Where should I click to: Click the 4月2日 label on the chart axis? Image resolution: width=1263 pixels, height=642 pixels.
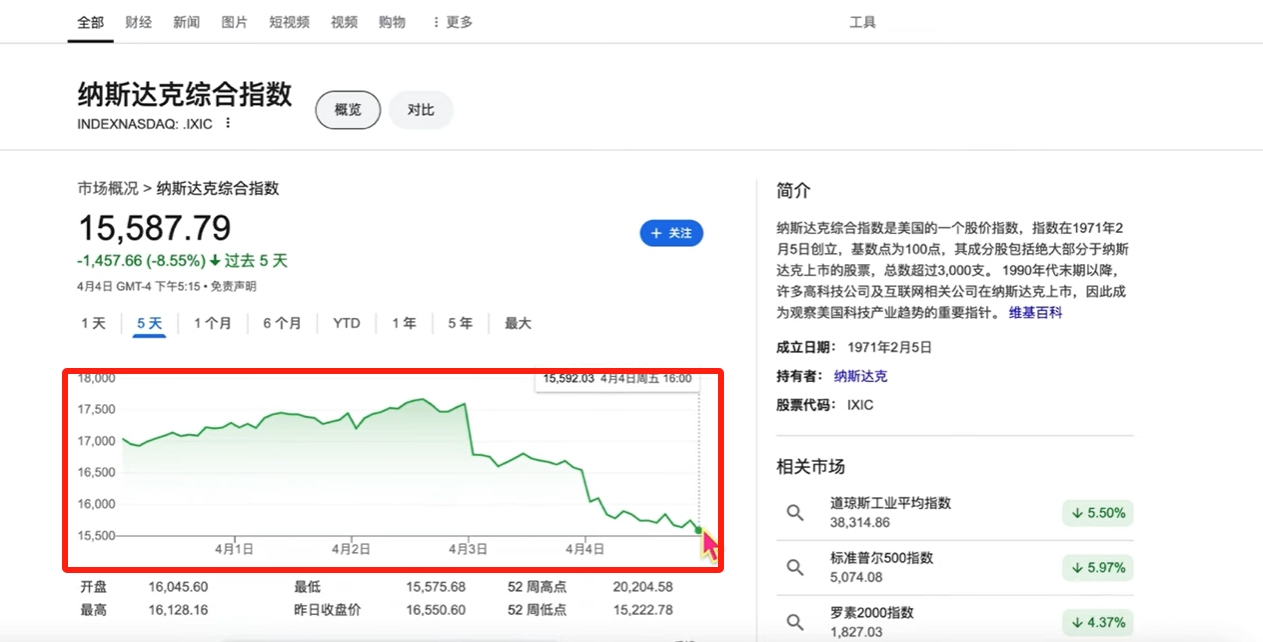(x=351, y=549)
